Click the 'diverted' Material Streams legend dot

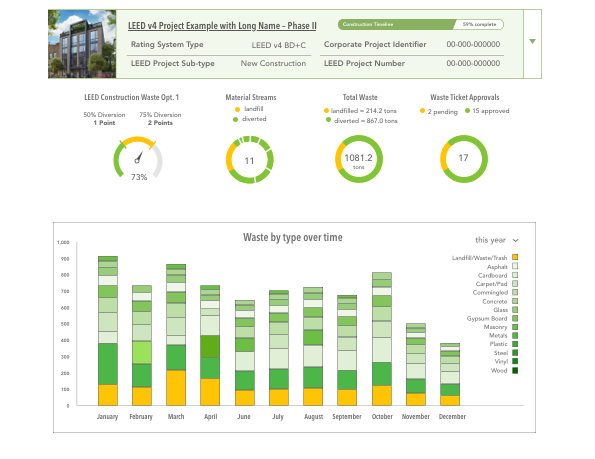(235, 119)
